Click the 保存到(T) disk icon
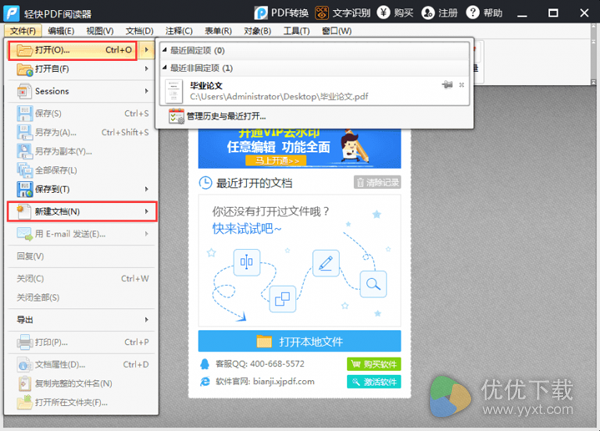600x431 pixels. [24, 189]
